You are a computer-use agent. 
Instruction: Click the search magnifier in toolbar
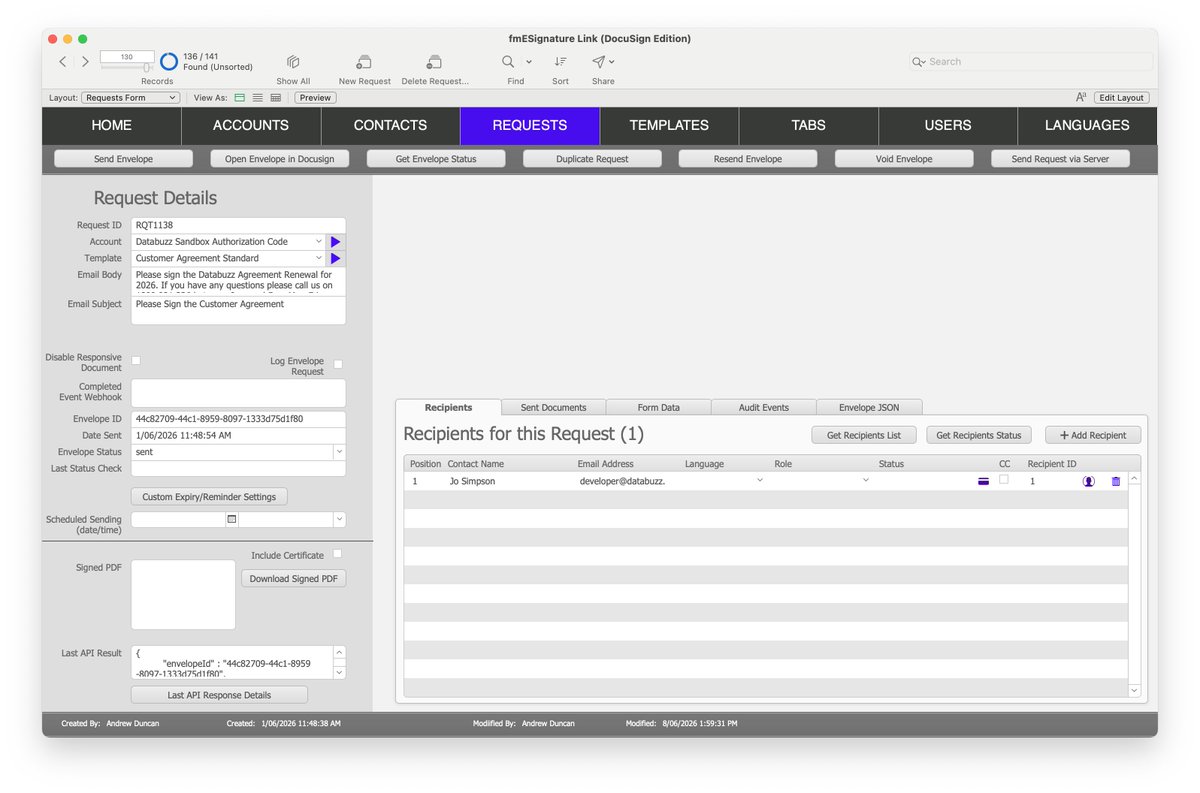tap(918, 62)
